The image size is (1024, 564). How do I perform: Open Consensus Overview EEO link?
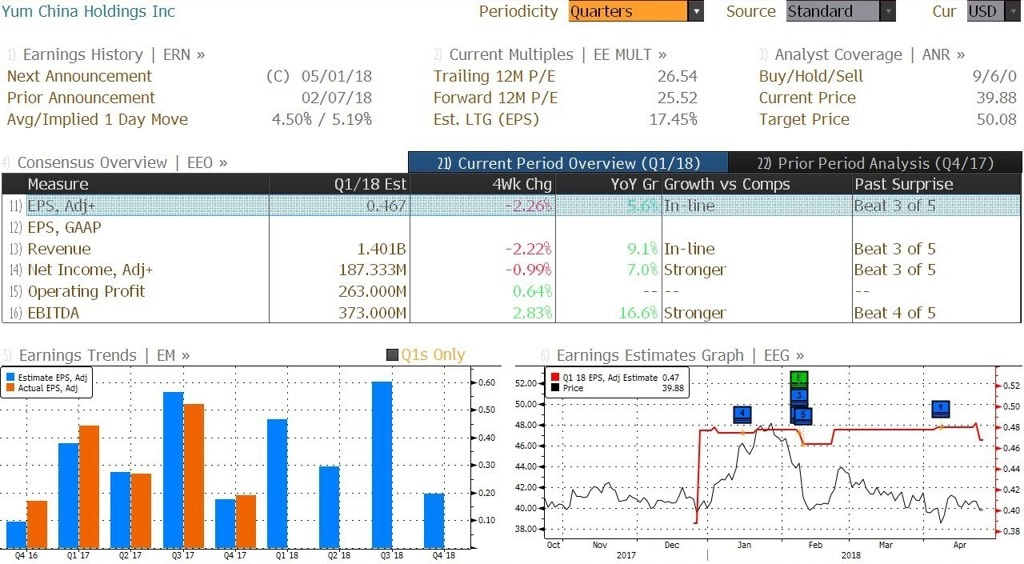[x=116, y=163]
